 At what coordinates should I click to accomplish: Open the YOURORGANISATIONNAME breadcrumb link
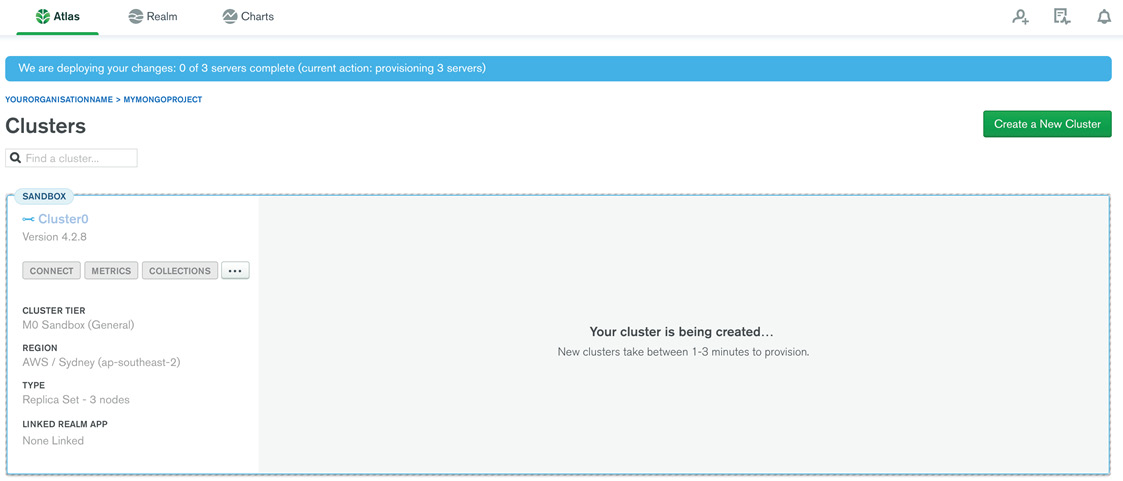59,99
